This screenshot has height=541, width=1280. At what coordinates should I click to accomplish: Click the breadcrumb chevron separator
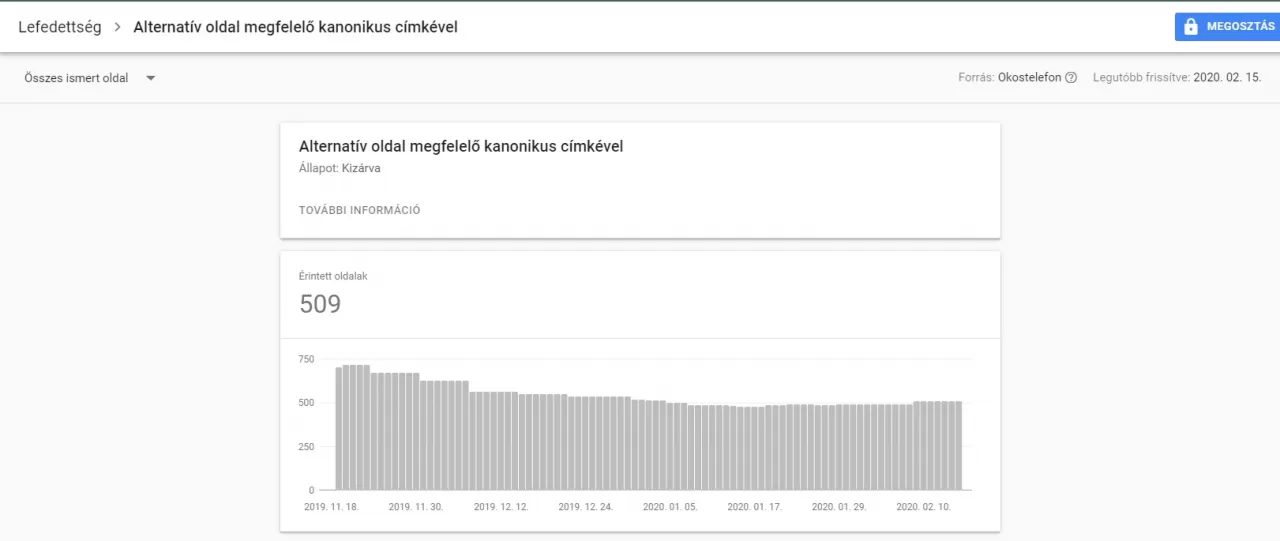[117, 28]
